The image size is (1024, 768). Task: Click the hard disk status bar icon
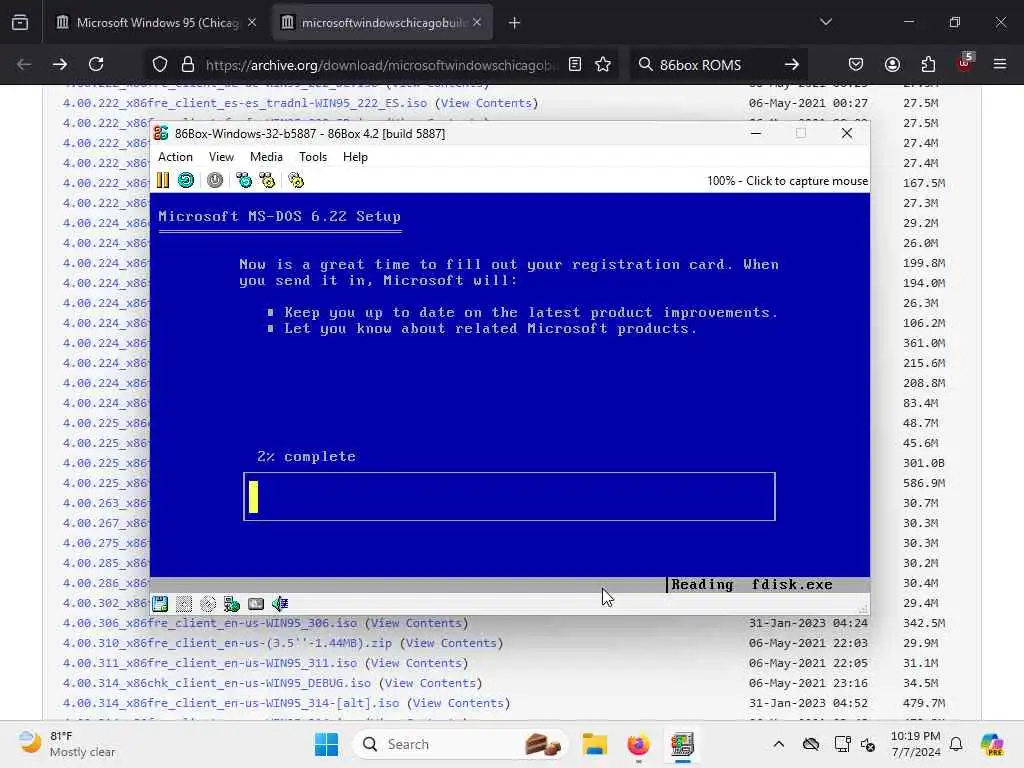[256, 604]
